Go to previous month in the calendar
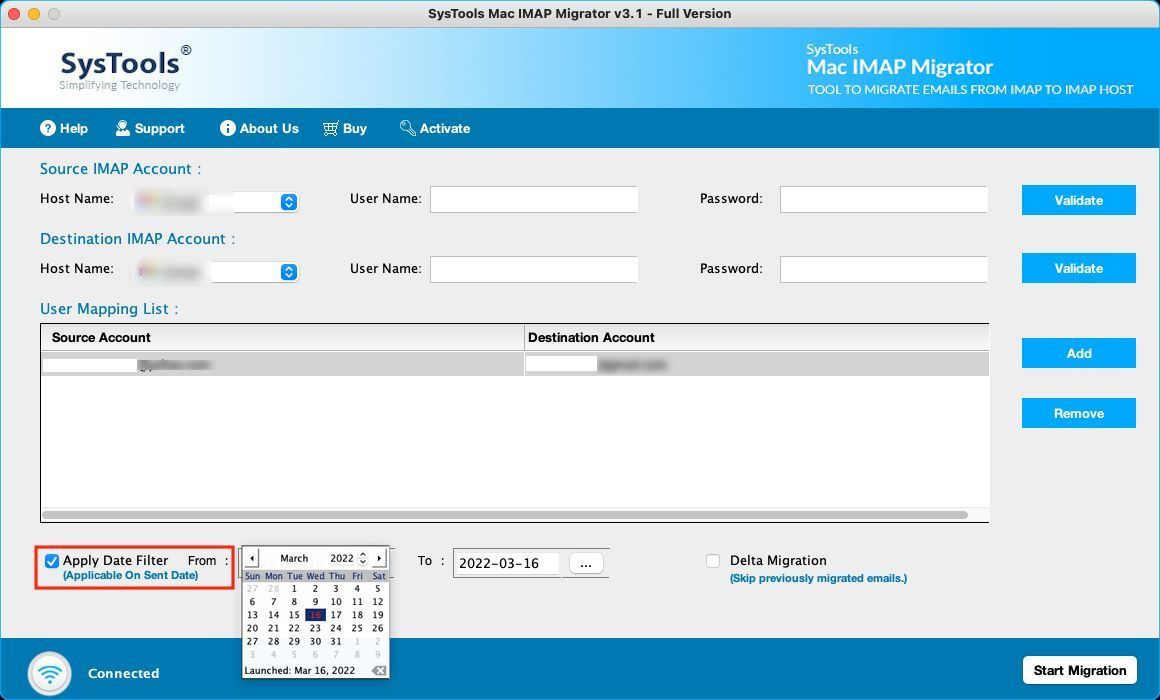This screenshot has width=1160, height=700. point(252,558)
